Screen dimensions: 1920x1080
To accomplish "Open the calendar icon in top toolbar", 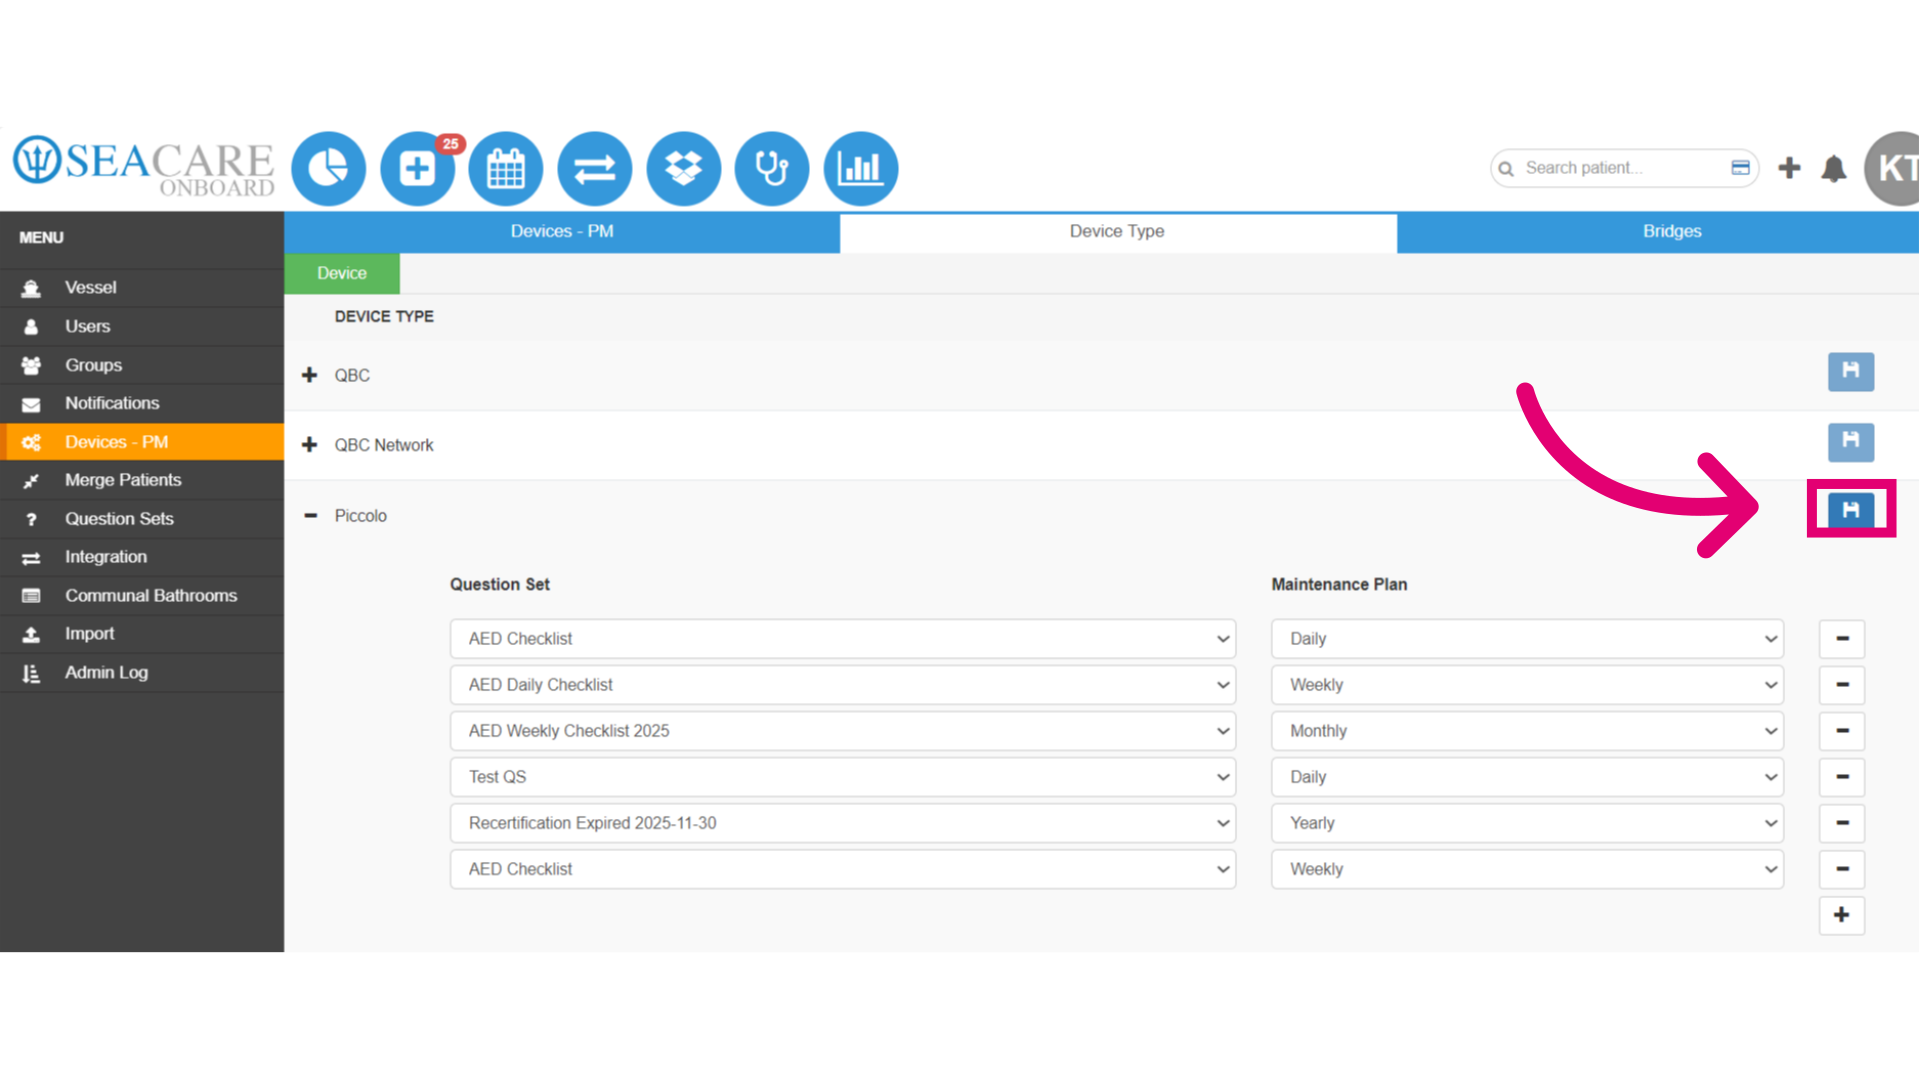I will coord(506,168).
